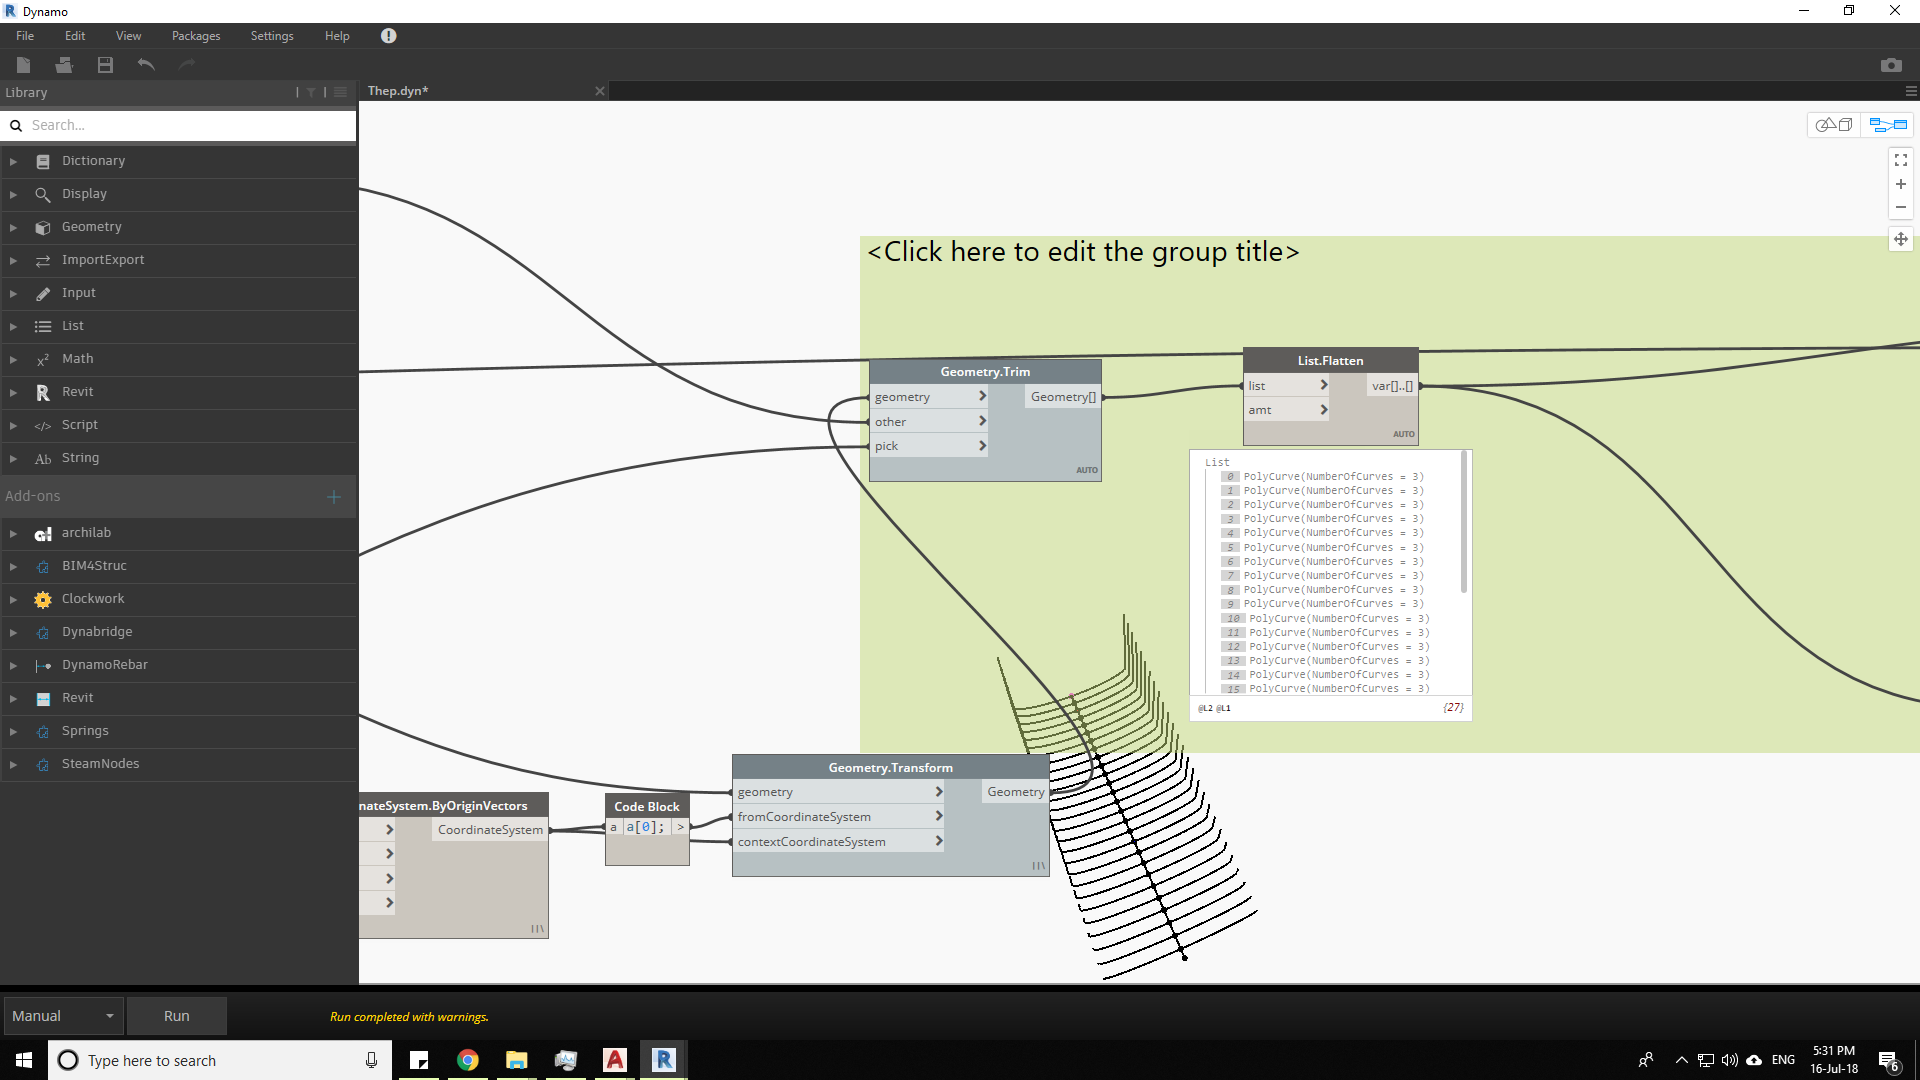Click the Export as image camera icon
This screenshot has width=1920, height=1080.
tap(1890, 65)
